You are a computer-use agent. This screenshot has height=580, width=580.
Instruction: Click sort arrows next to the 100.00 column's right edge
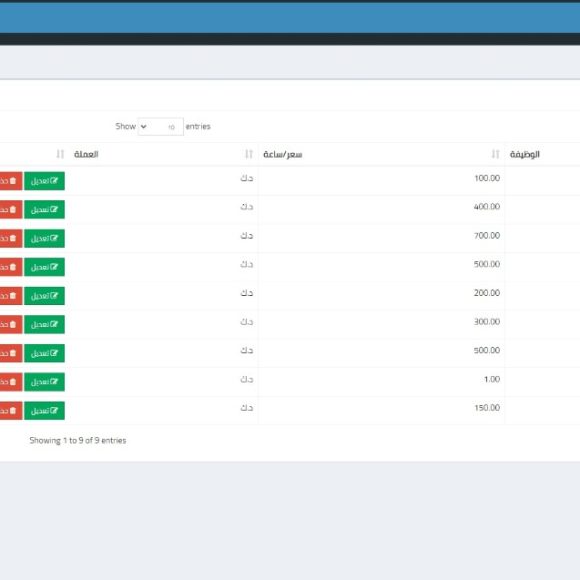[x=495, y=154]
